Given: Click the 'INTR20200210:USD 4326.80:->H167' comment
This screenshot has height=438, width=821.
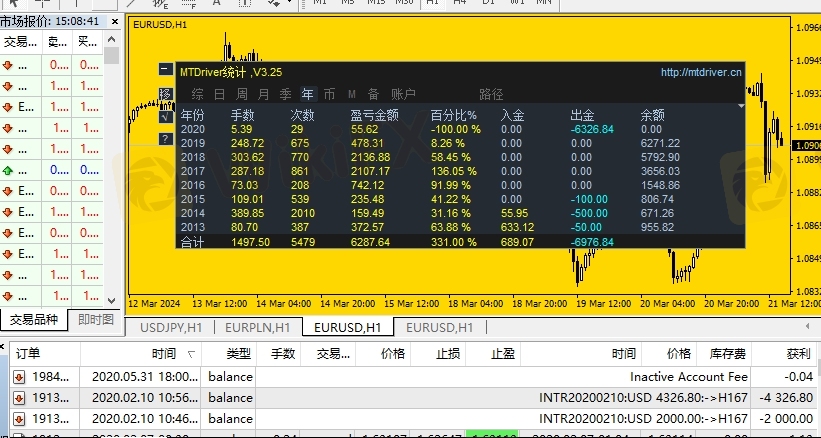Looking at the screenshot, I should (x=643, y=398).
